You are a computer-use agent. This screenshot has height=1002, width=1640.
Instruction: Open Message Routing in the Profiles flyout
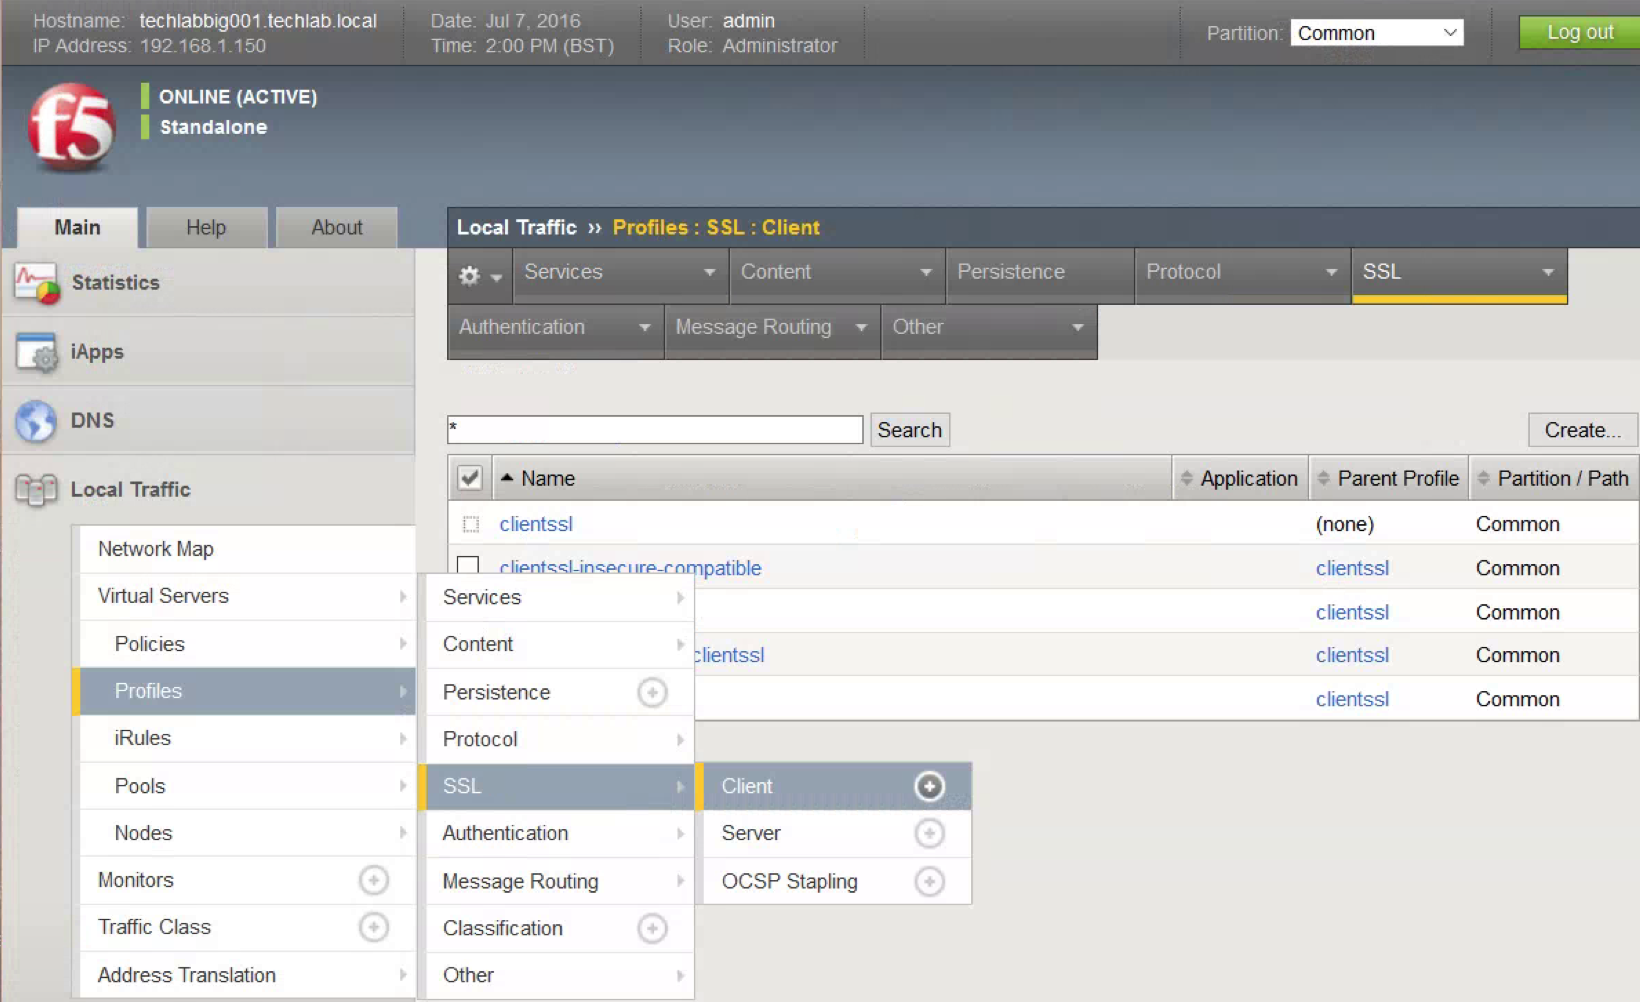click(559, 881)
